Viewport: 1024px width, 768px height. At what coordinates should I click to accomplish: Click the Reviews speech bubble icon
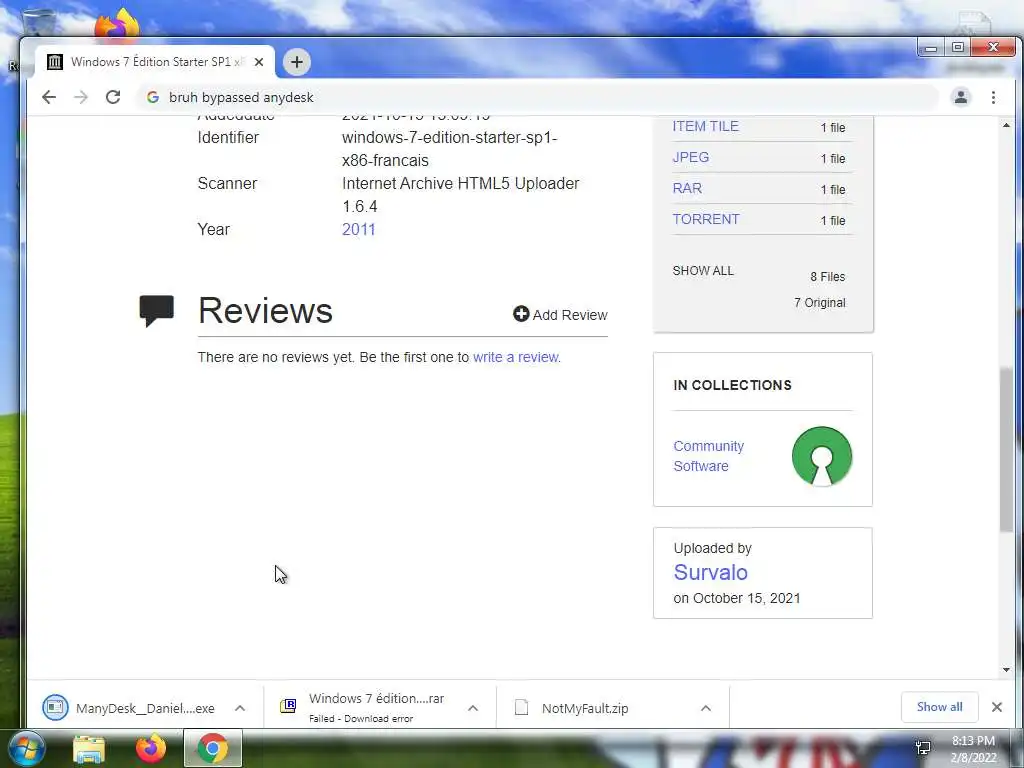(157, 310)
